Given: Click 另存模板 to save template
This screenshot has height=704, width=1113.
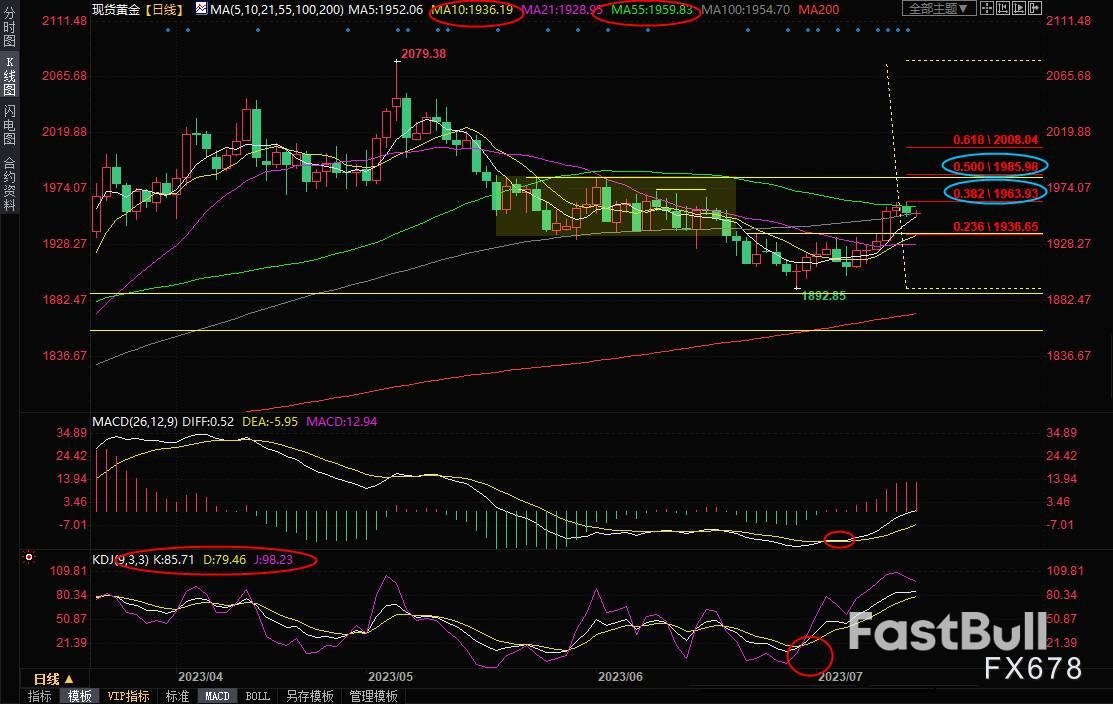Looking at the screenshot, I should (x=309, y=696).
